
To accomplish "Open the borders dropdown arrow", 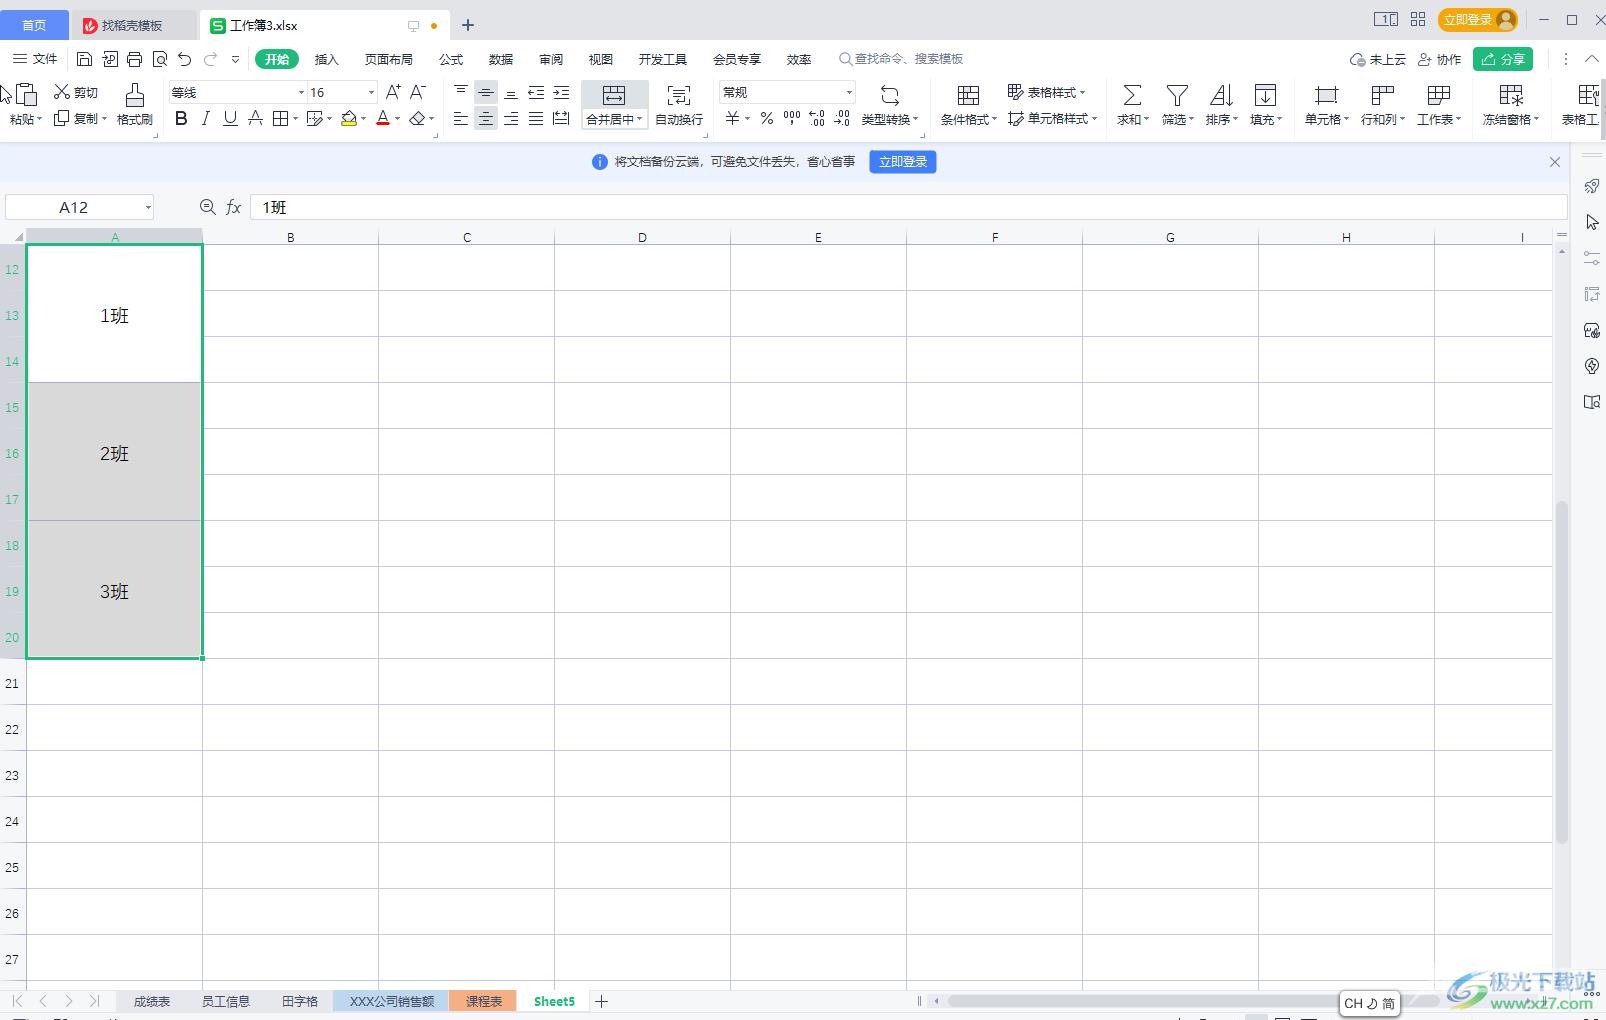I will 295,119.
